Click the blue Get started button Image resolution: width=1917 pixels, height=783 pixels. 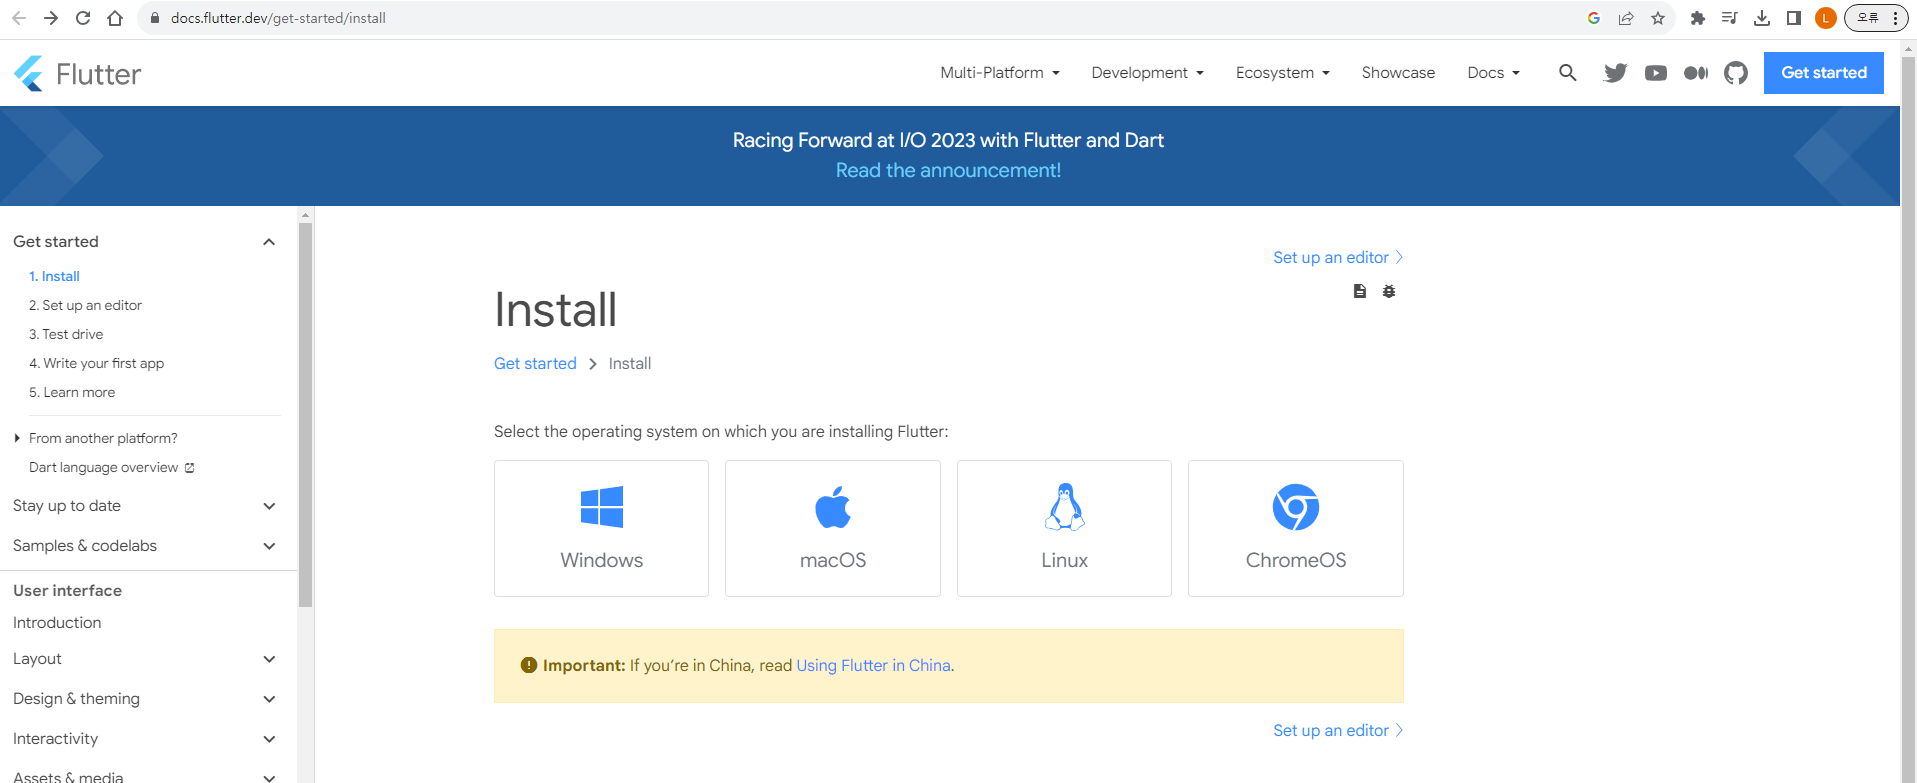point(1824,73)
